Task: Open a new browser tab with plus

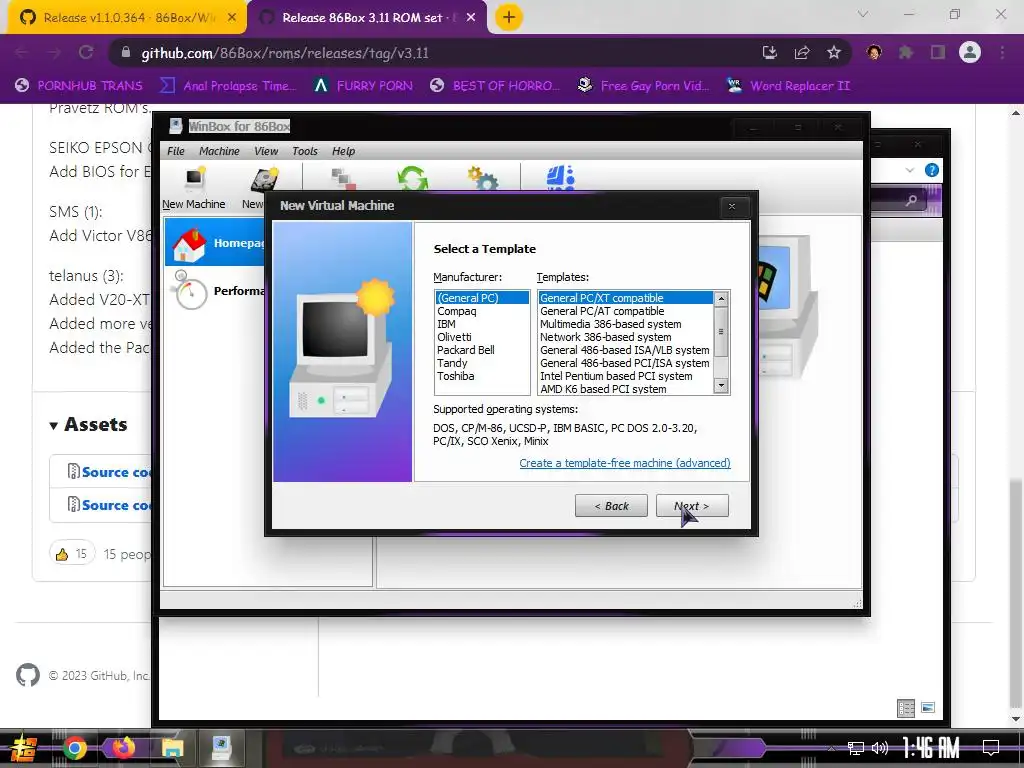Action: coord(509,18)
